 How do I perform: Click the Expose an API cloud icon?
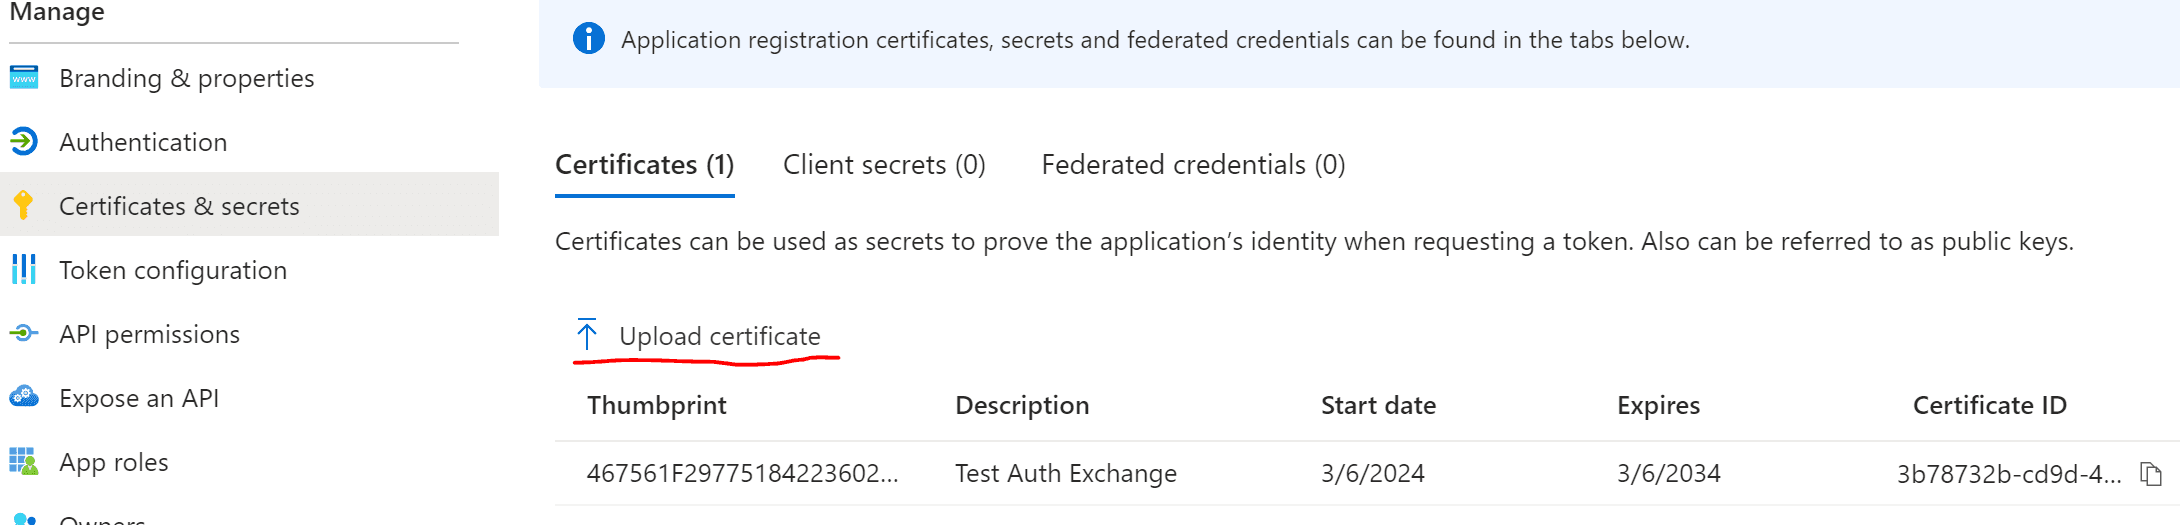tap(24, 397)
